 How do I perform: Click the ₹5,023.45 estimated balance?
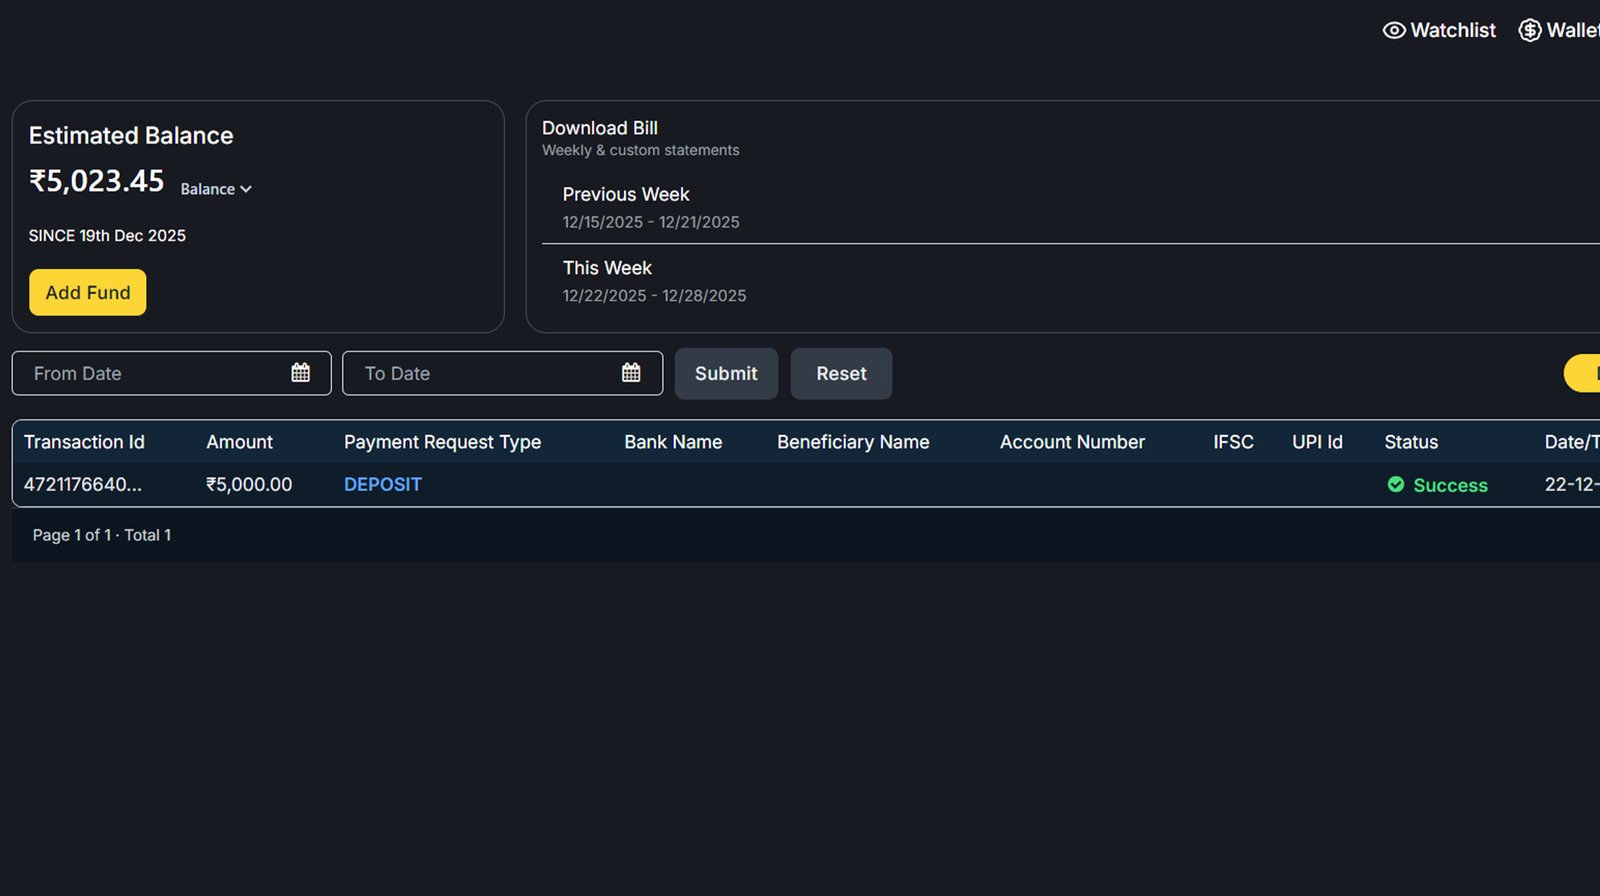click(x=96, y=181)
